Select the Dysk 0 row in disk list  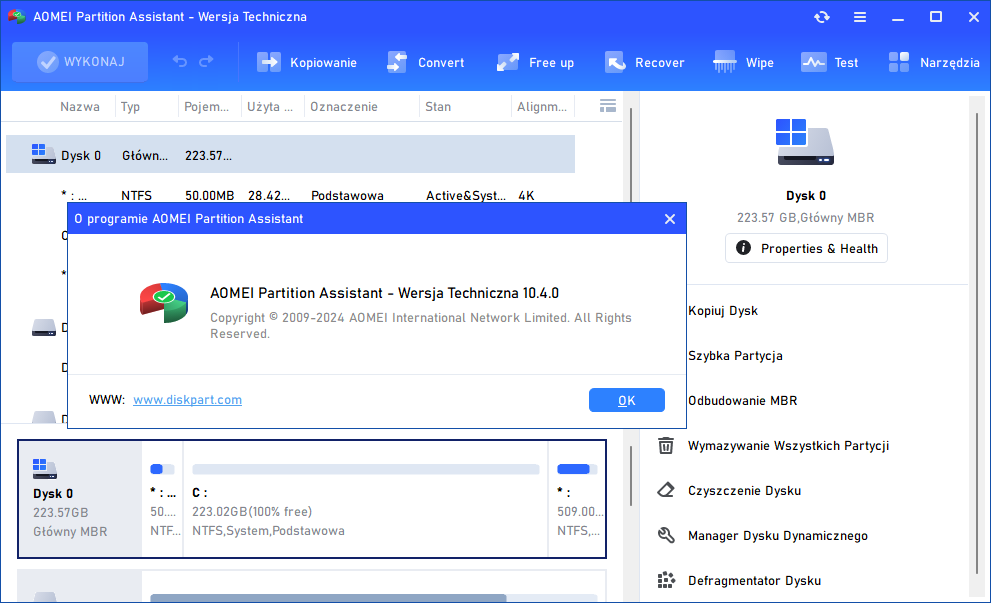point(291,154)
